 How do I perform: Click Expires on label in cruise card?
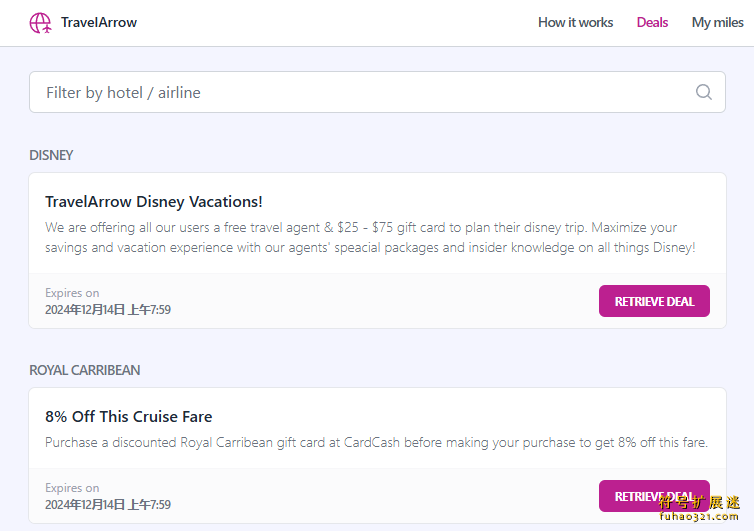click(72, 488)
